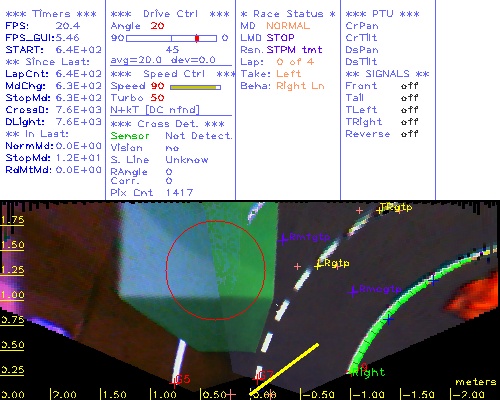500x400 pixels.
Task: Click the 1.00 tick on vertical scale
Action: tap(12, 295)
